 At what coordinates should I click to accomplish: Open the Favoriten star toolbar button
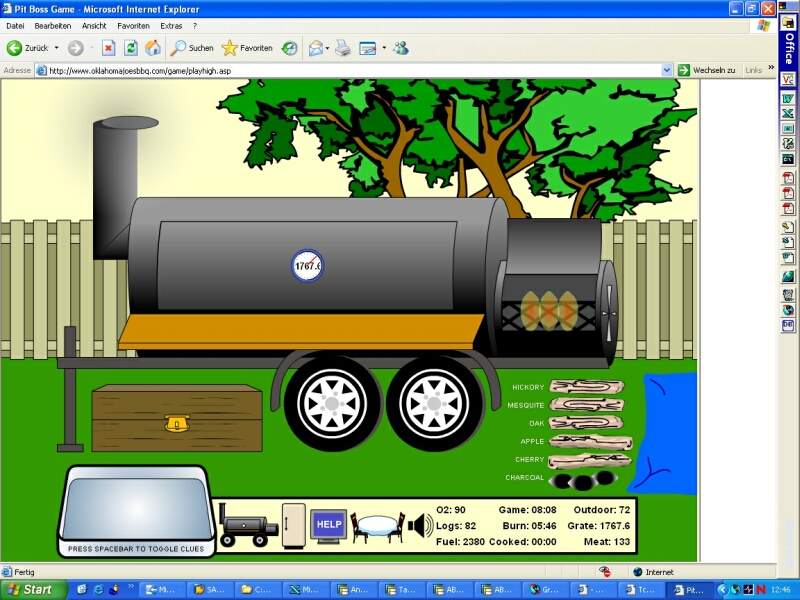tap(247, 48)
